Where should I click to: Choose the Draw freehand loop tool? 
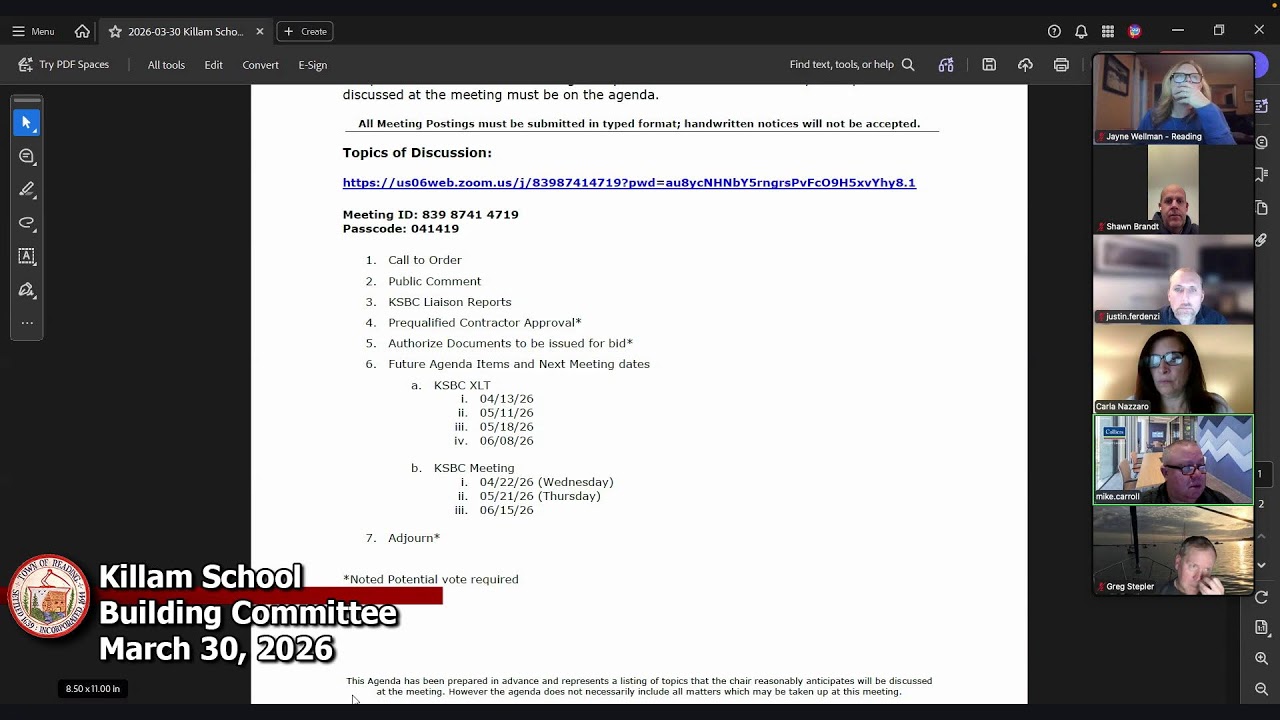(x=27, y=223)
